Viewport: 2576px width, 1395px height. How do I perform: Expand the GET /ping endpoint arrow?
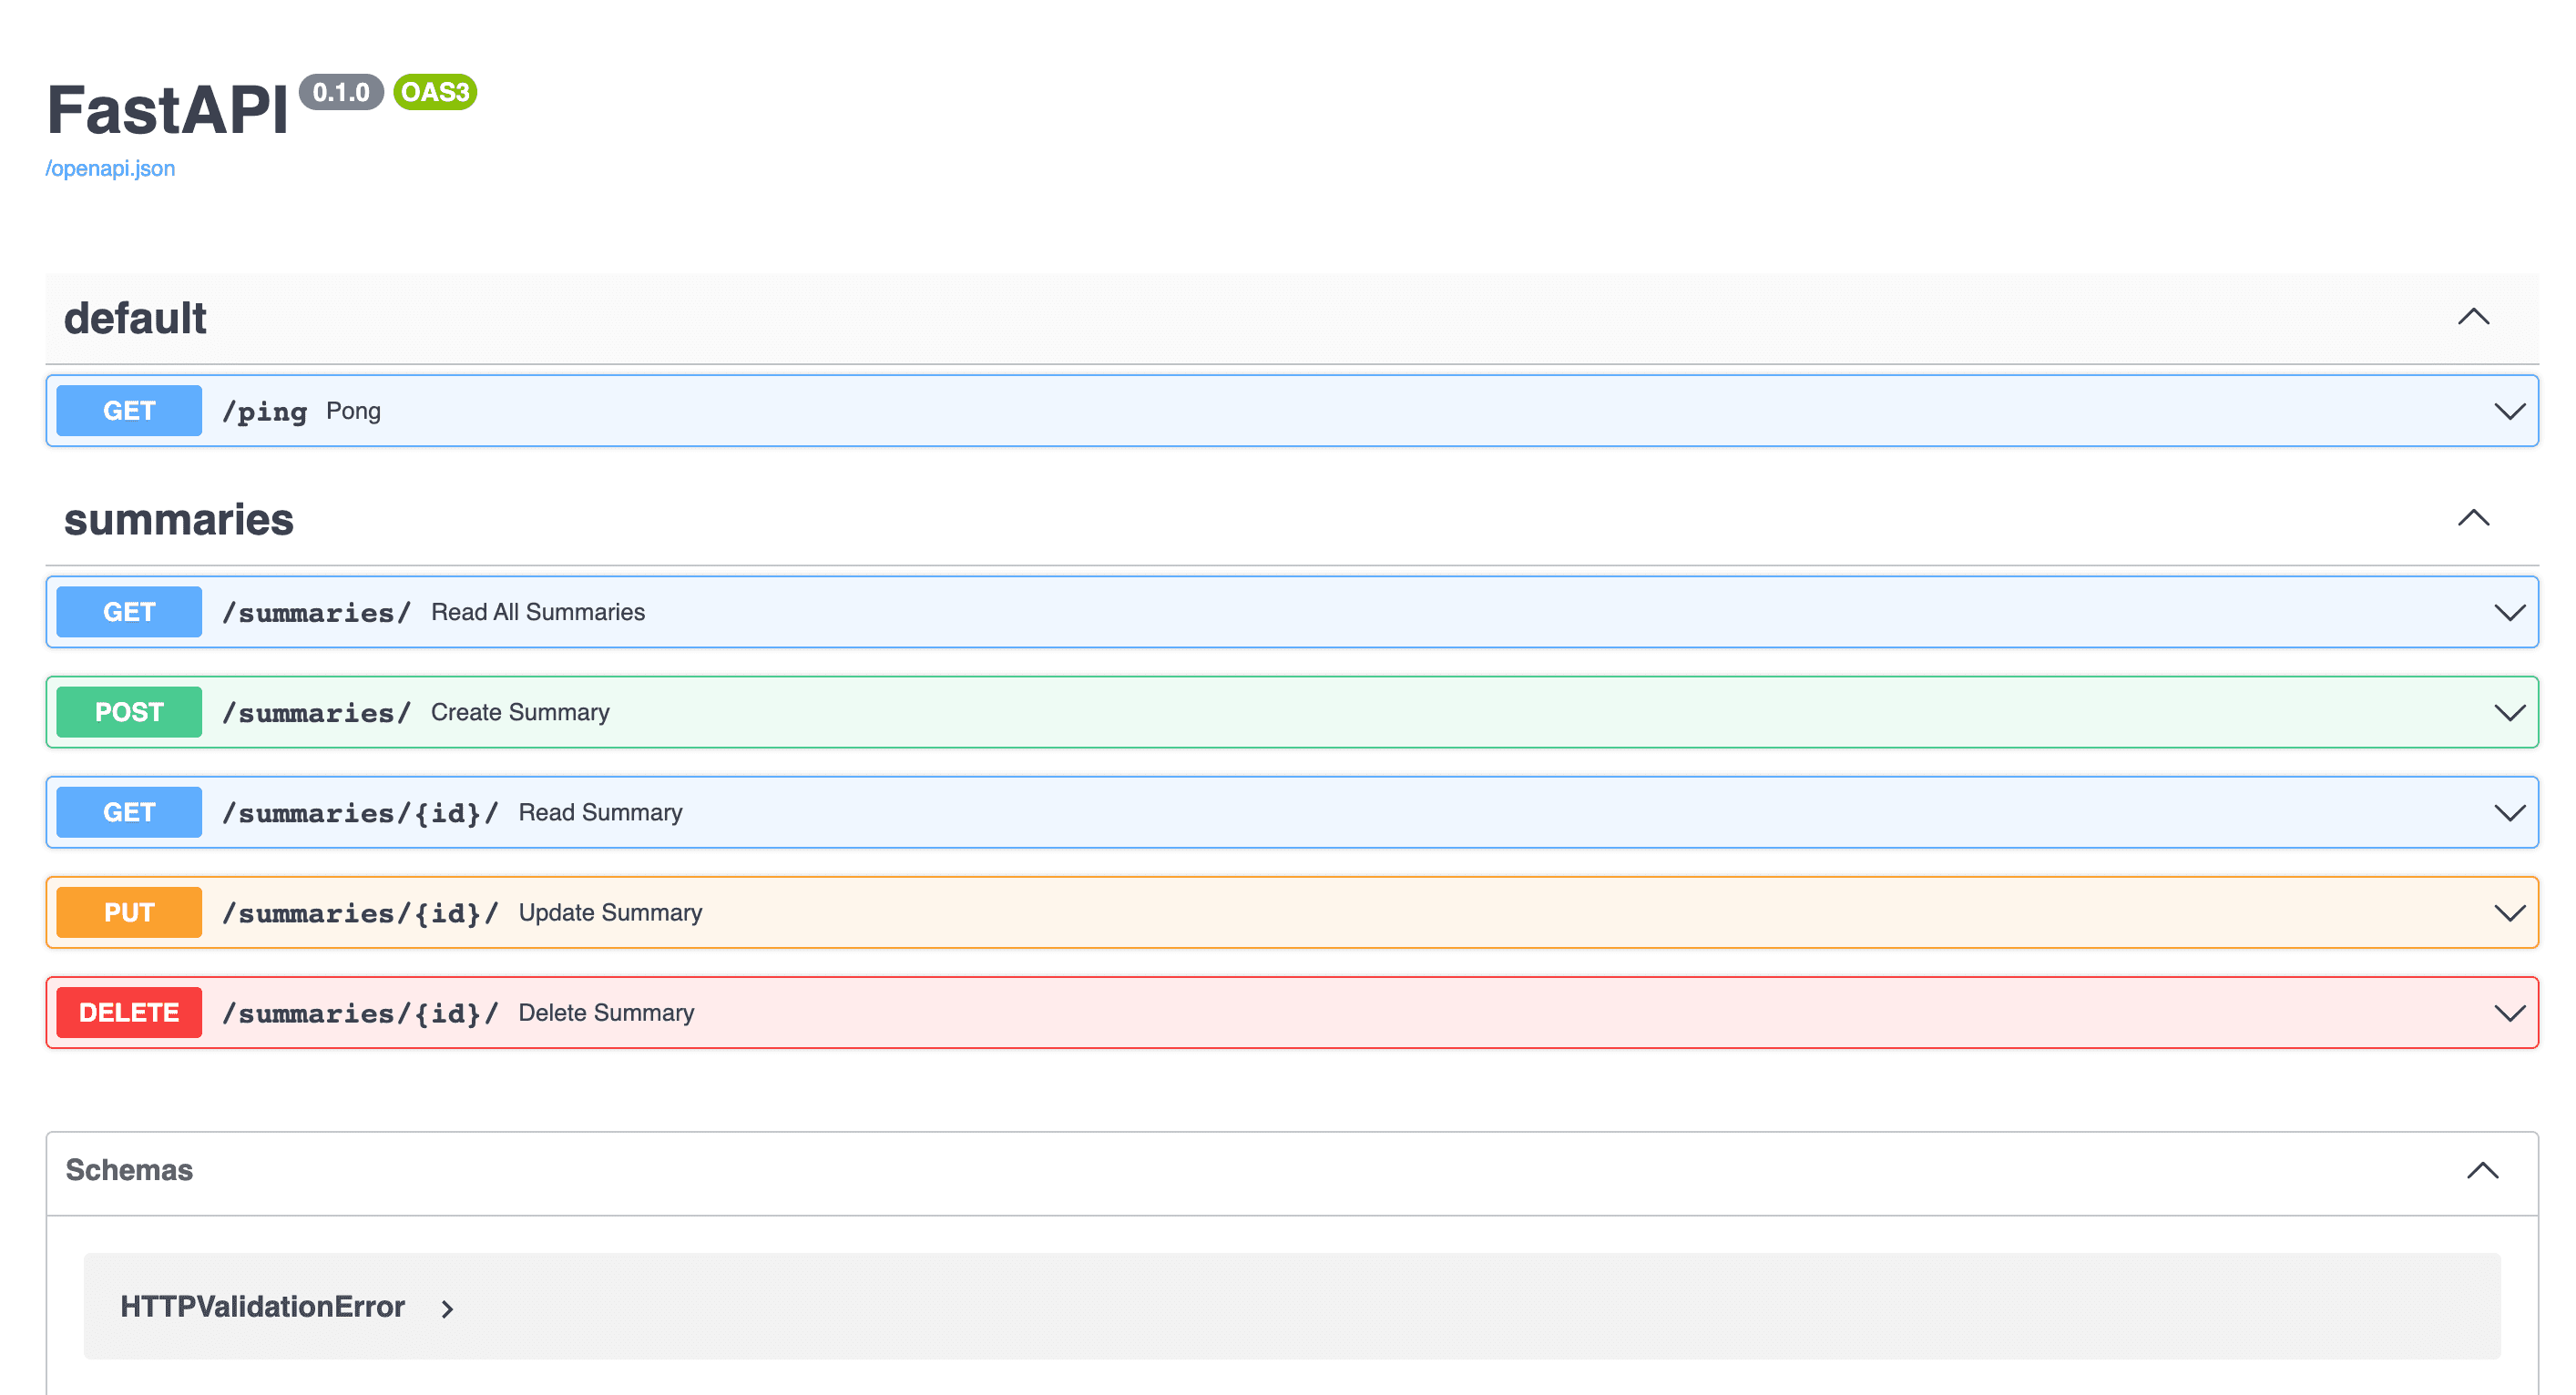2509,411
